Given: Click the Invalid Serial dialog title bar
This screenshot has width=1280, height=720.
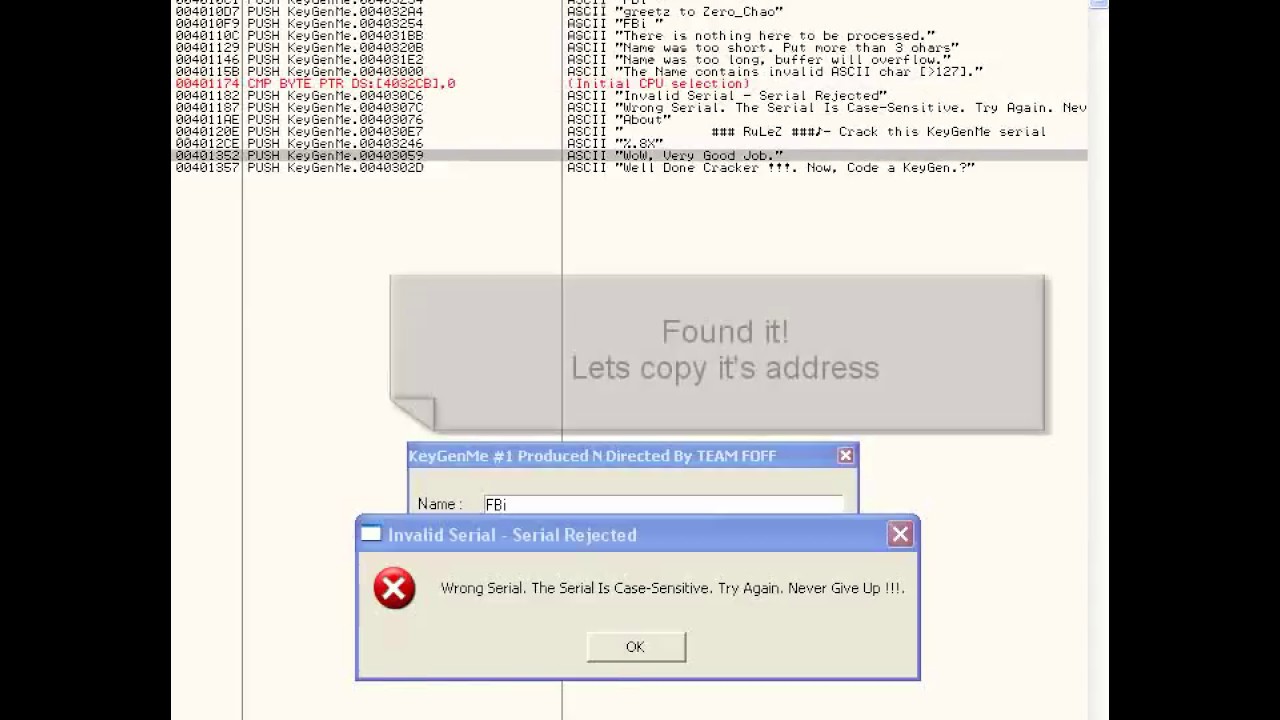Looking at the screenshot, I should tap(637, 535).
